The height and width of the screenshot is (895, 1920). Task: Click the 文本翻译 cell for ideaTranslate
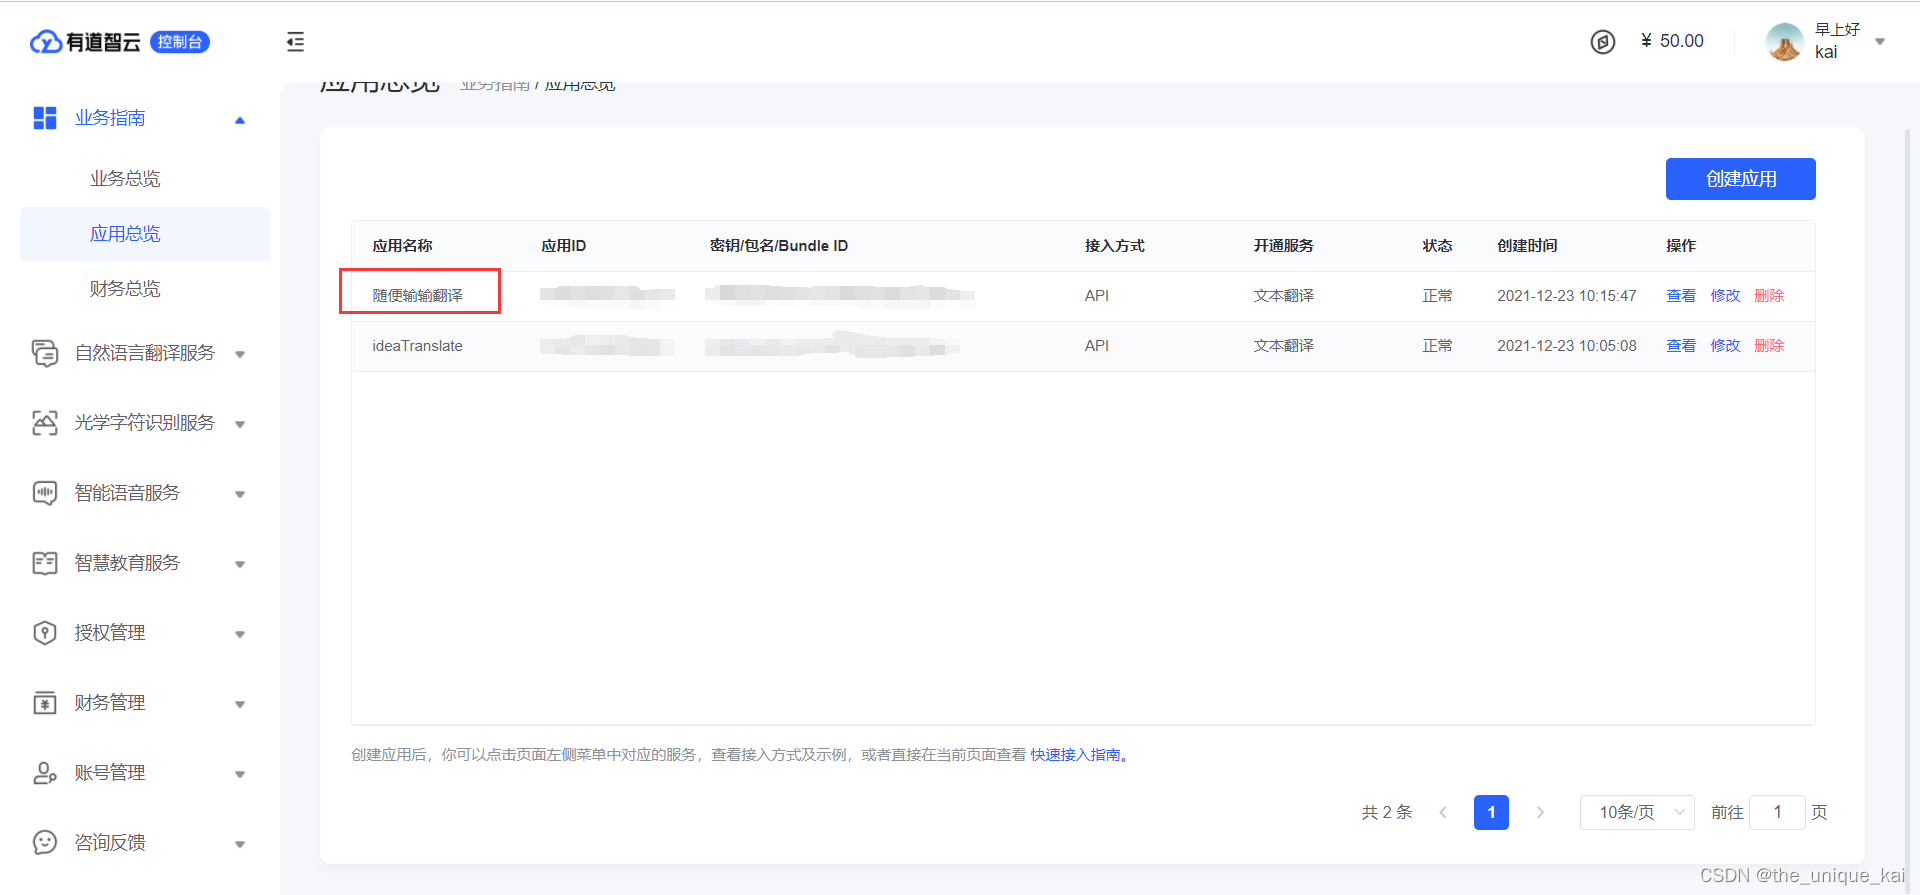[1284, 346]
